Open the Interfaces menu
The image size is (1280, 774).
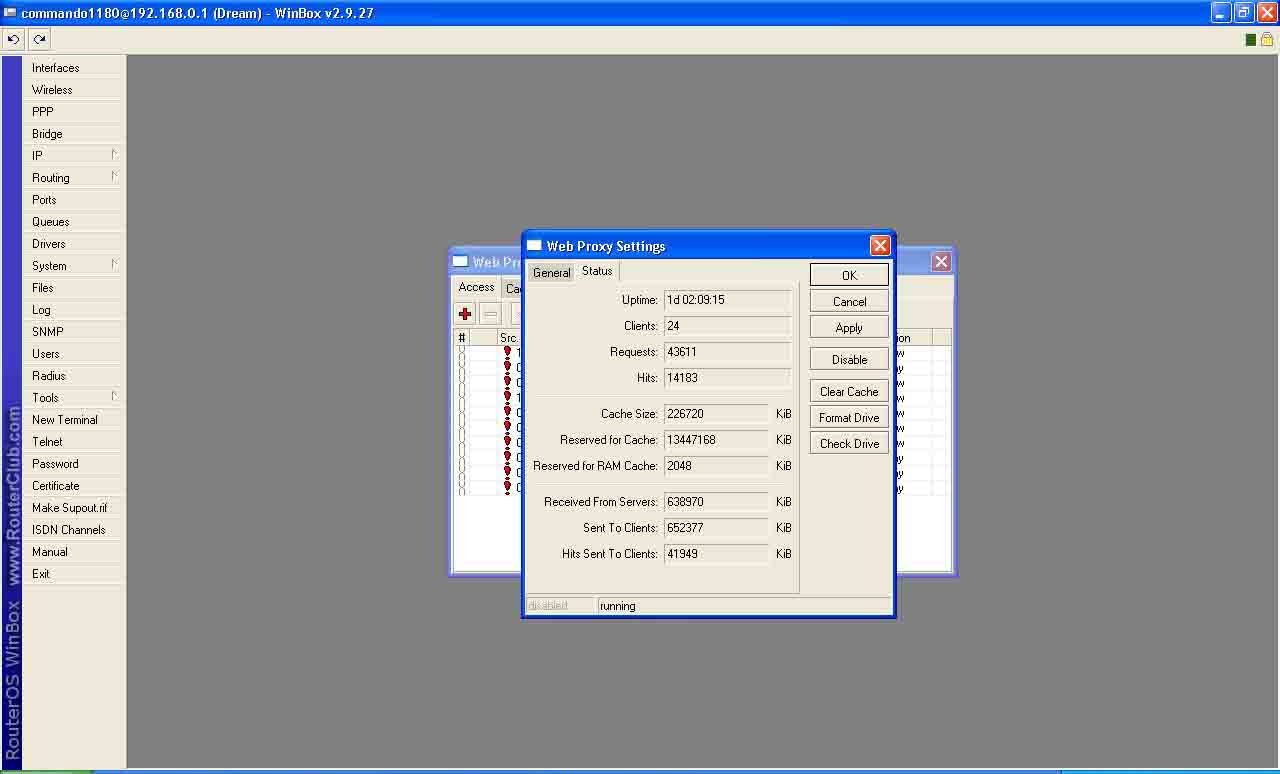pos(73,67)
